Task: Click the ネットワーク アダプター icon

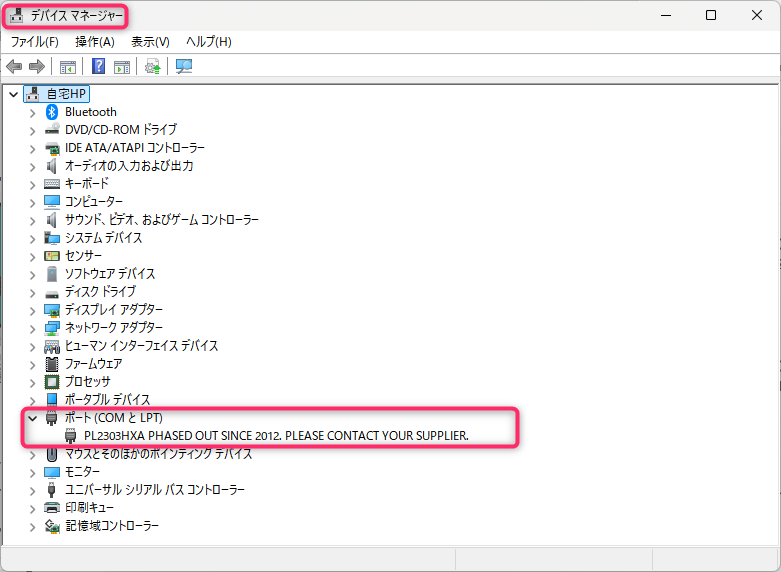Action: [x=52, y=328]
